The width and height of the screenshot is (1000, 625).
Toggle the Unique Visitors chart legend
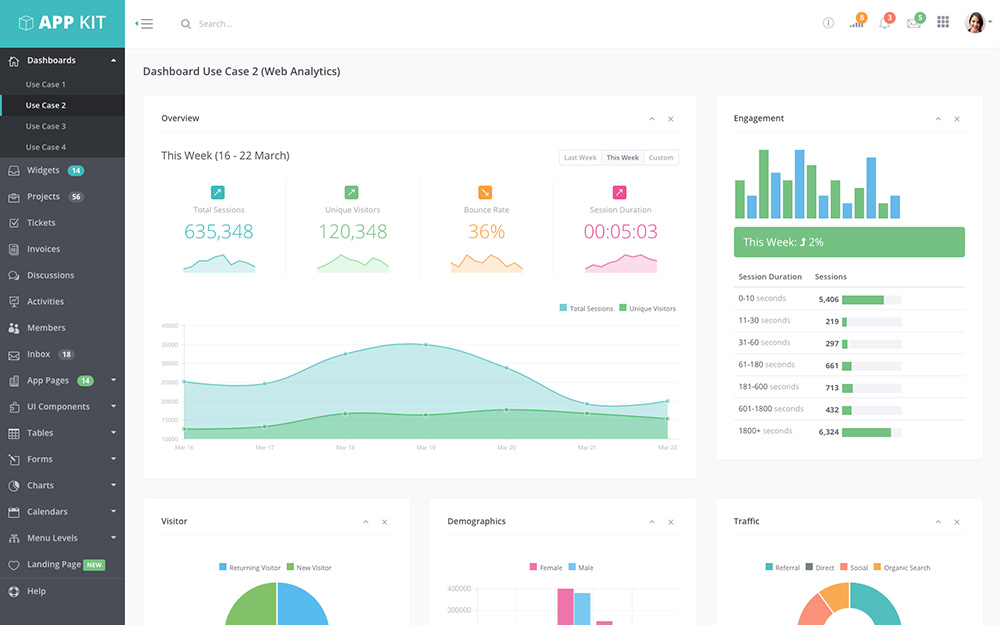[647, 308]
